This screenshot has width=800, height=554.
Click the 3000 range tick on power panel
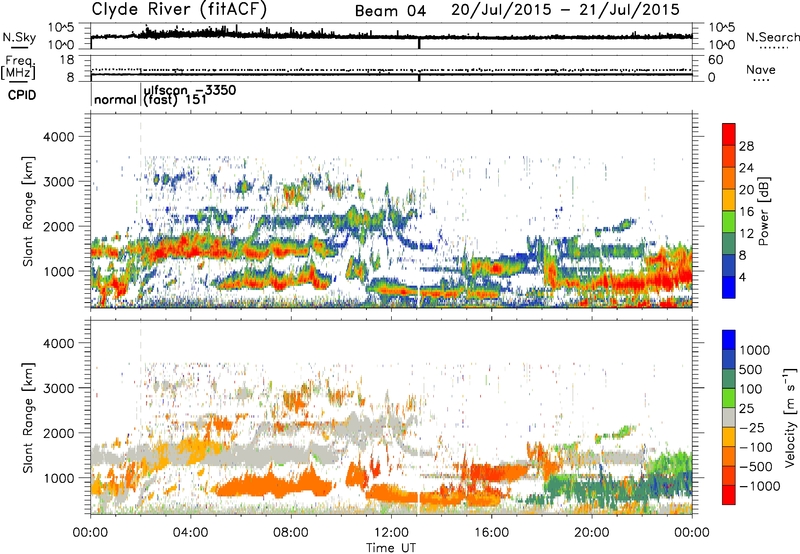point(59,182)
